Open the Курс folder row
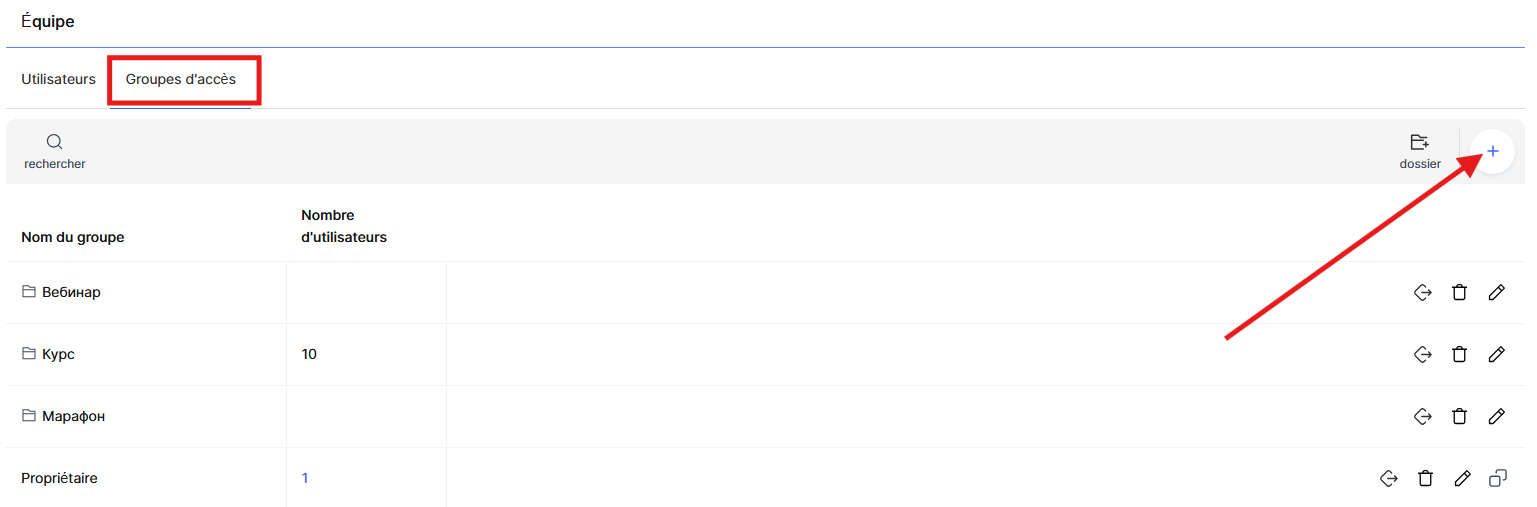This screenshot has width=1537, height=507. tap(58, 354)
